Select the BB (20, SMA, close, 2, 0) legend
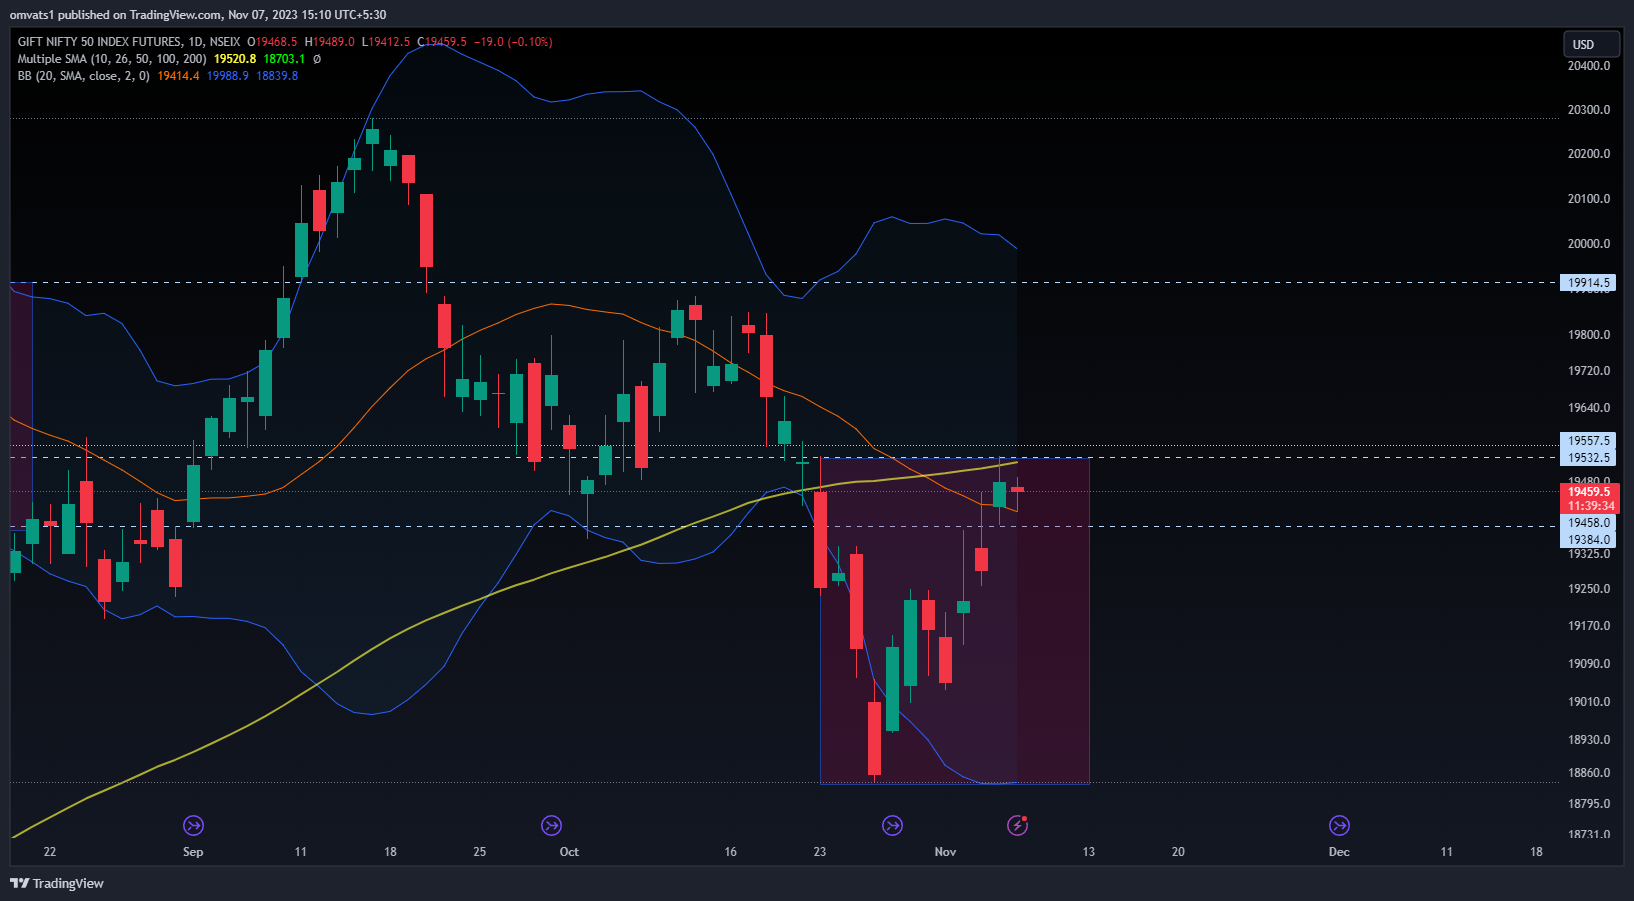Viewport: 1634px width, 901px height. (84, 76)
